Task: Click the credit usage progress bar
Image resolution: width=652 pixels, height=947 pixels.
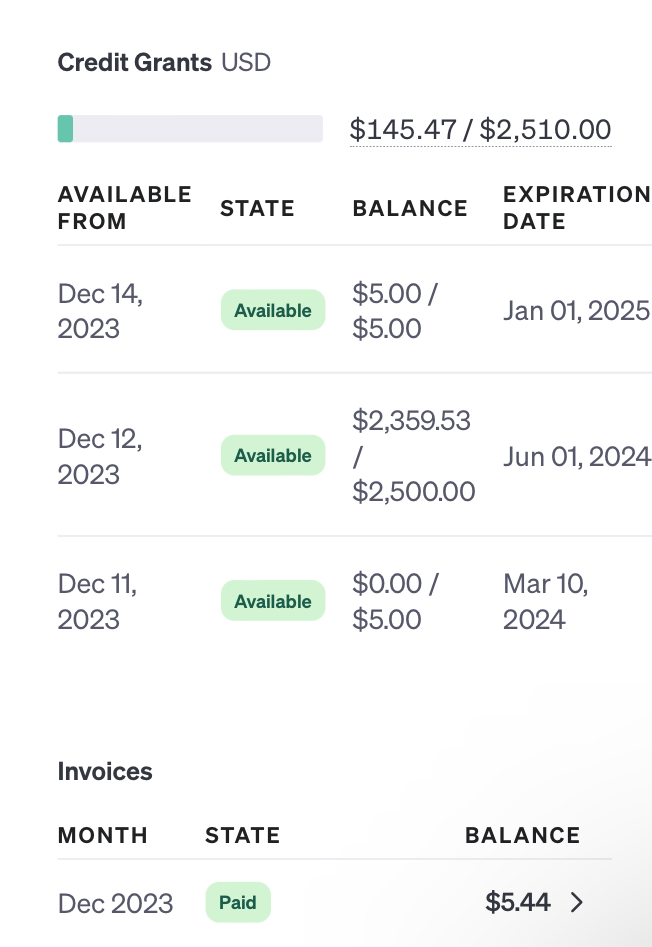Action: point(190,129)
